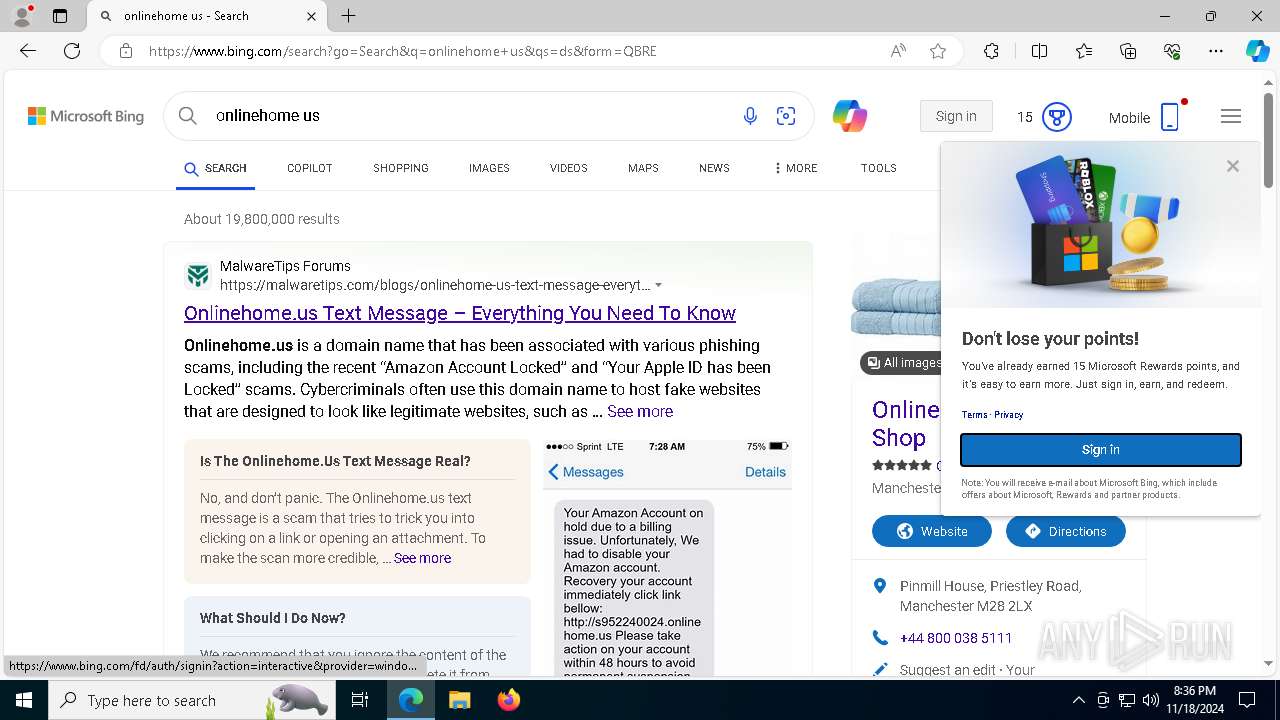
Task: Click the Amazon message screenshot thumbnail
Action: [x=667, y=558]
